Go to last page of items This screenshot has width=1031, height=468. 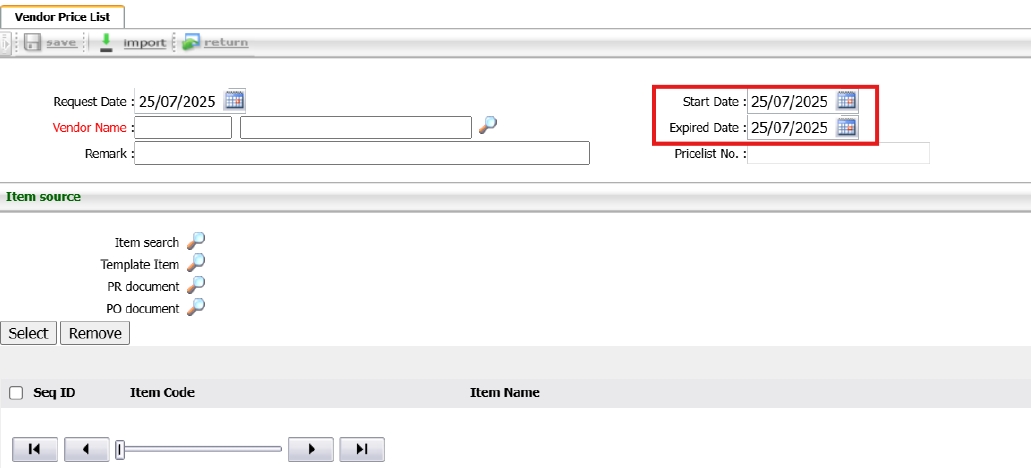click(361, 450)
